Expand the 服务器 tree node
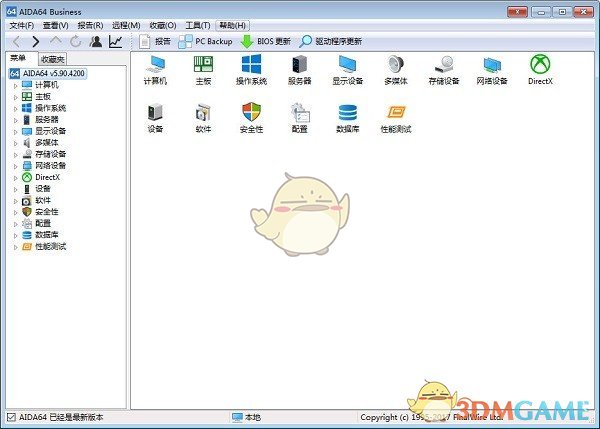Viewport: 600px width, 429px height. (16, 120)
